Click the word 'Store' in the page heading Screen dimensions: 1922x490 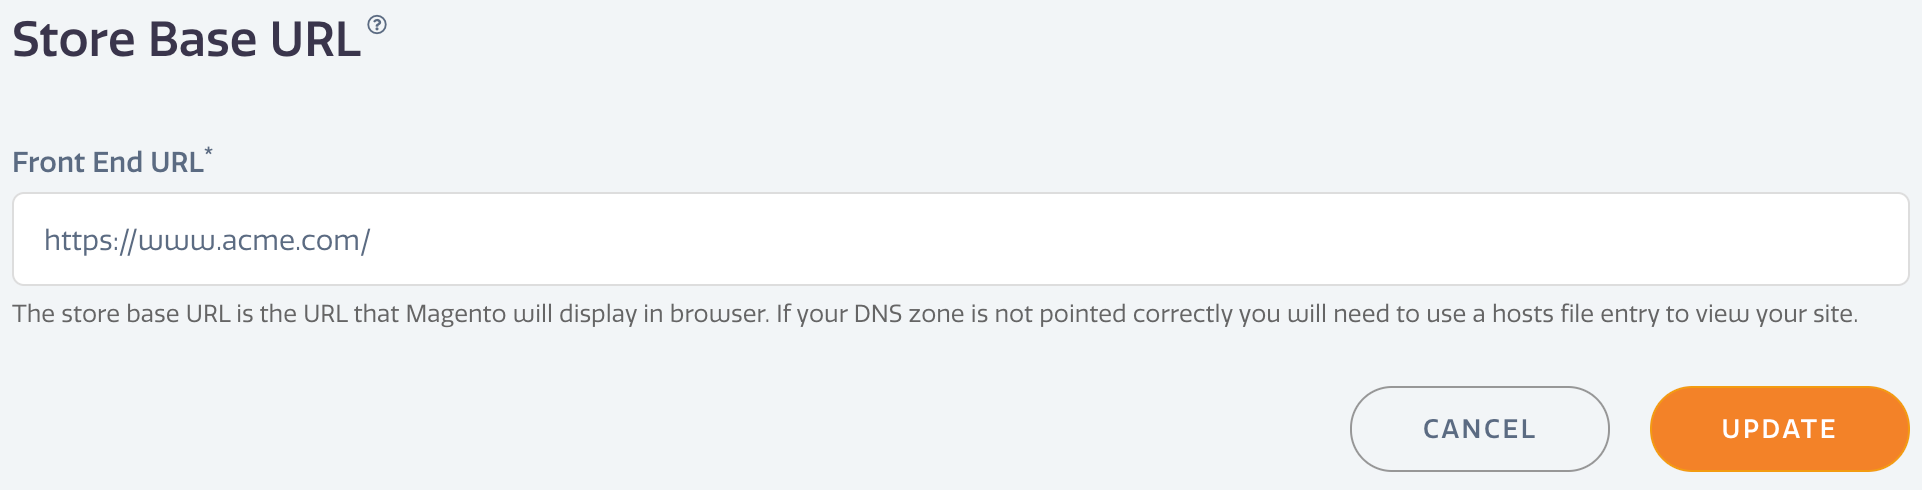73,40
